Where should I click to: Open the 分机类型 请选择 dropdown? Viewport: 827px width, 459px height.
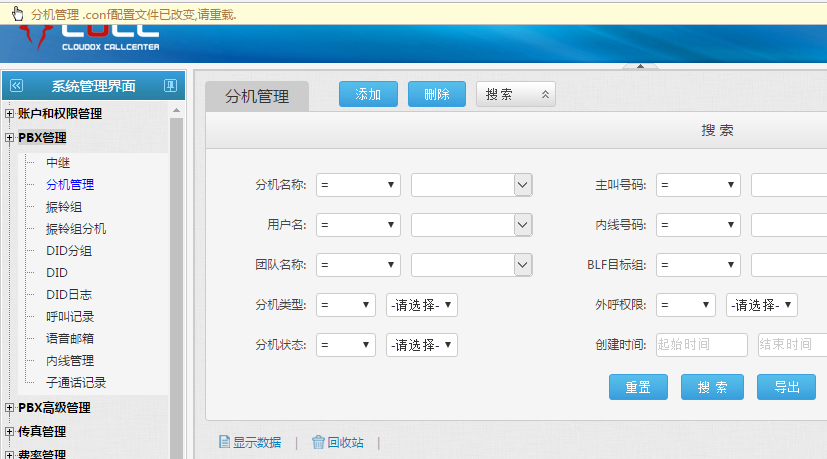click(x=422, y=305)
